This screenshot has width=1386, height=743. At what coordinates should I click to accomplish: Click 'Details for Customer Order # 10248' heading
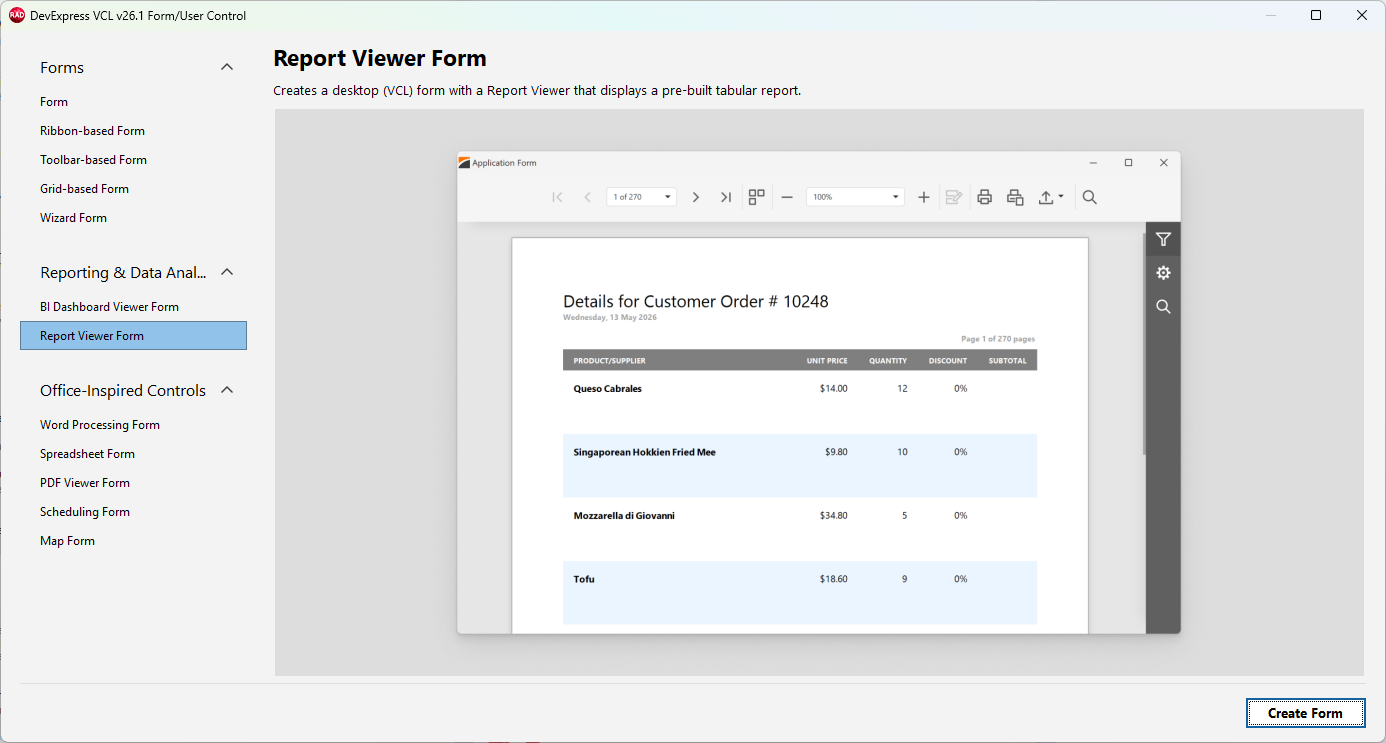click(x=696, y=301)
